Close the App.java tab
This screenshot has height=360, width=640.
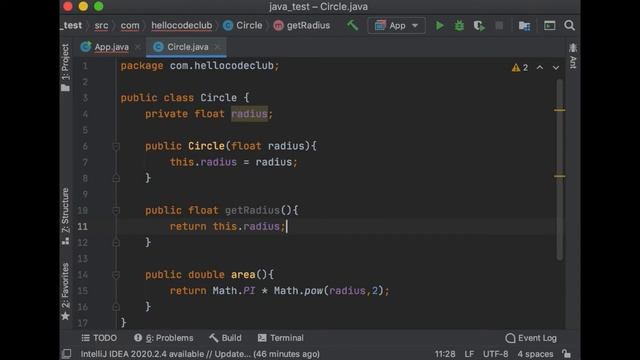pyautogui.click(x=138, y=47)
